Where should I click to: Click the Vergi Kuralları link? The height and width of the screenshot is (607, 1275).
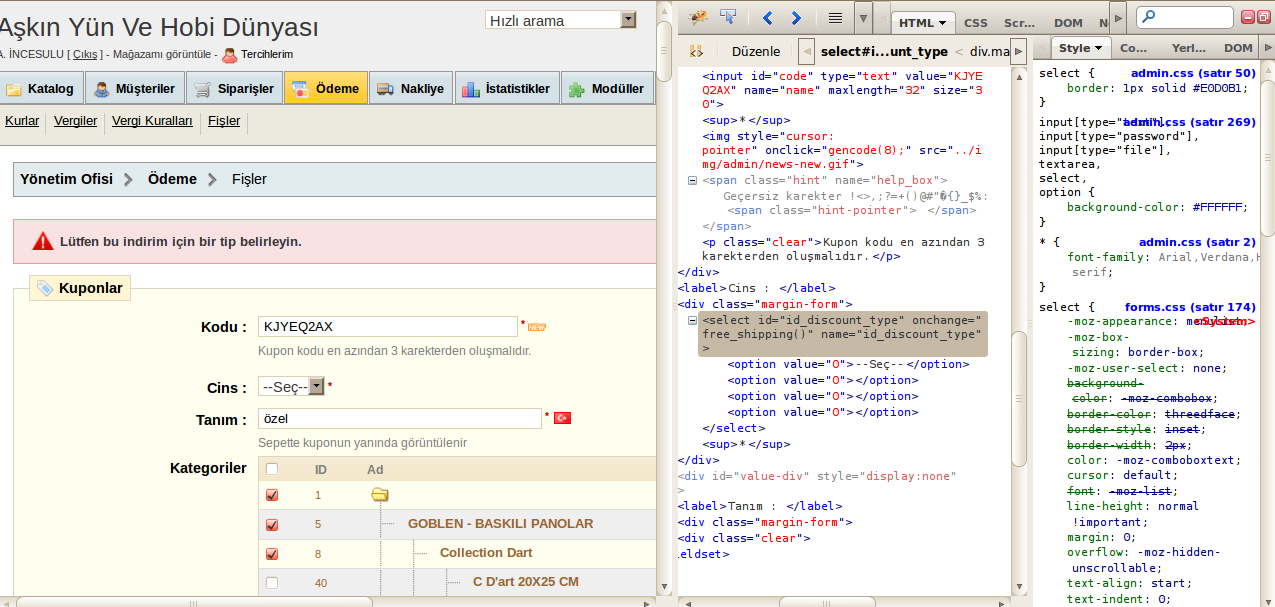[151, 121]
